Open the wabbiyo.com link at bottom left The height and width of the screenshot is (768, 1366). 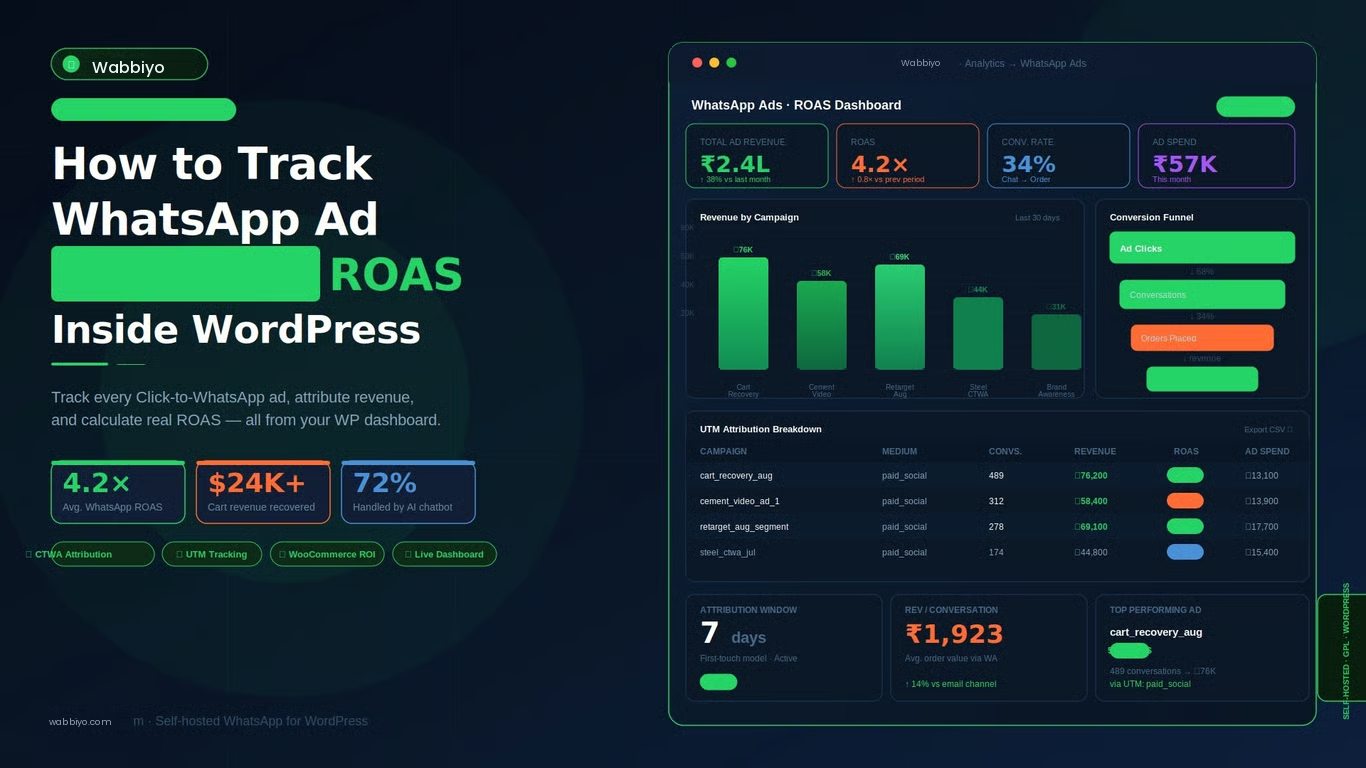(80, 721)
